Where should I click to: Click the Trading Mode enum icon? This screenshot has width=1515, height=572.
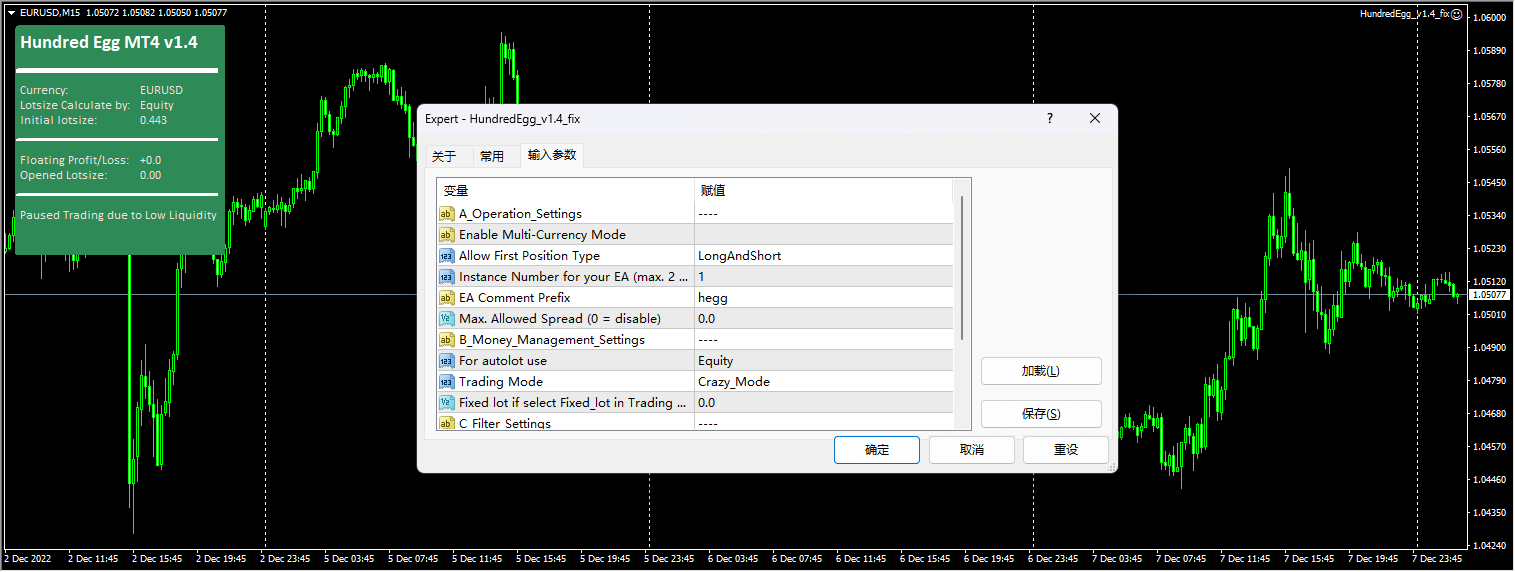447,382
